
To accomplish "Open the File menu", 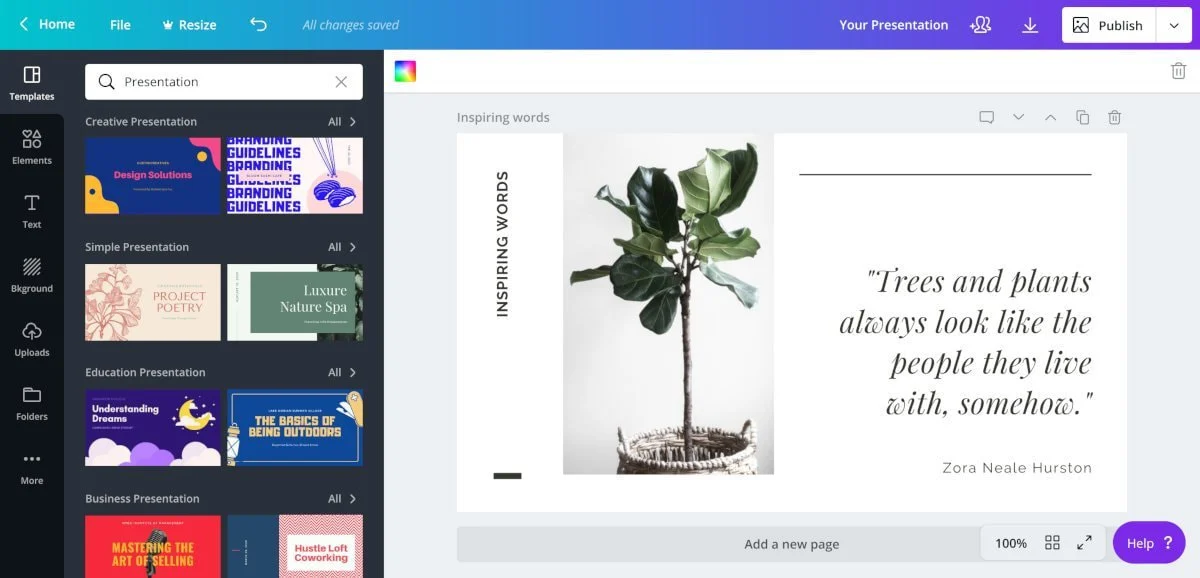I will click(x=119, y=25).
